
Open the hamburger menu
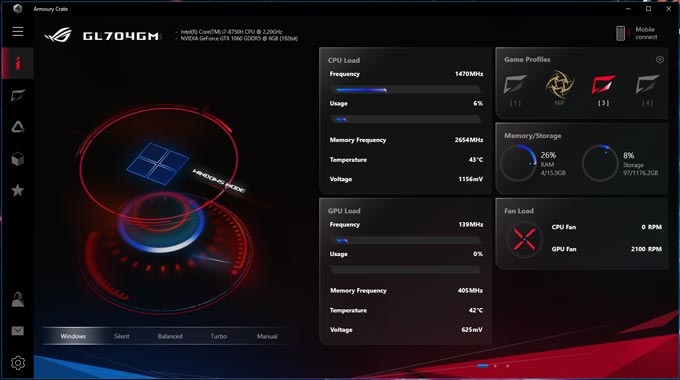[x=18, y=32]
